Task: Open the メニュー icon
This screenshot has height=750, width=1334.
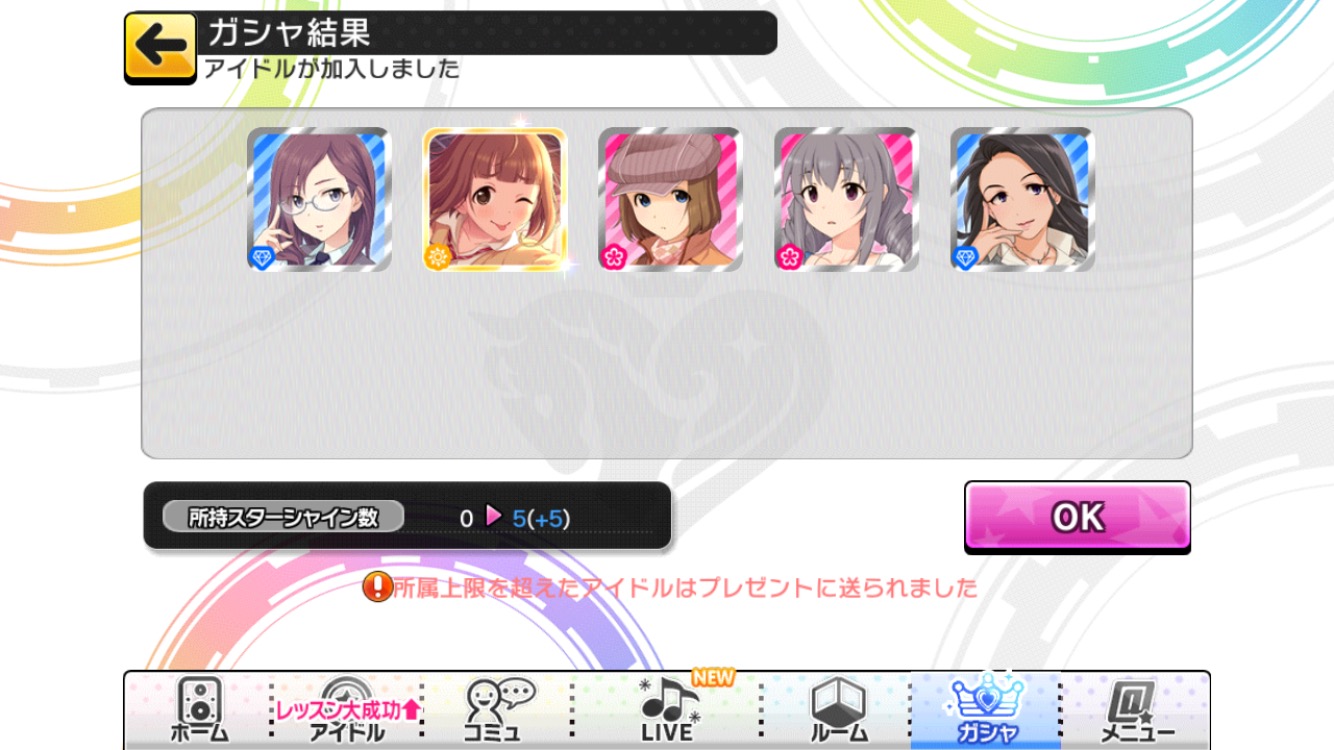Action: (x=1137, y=710)
